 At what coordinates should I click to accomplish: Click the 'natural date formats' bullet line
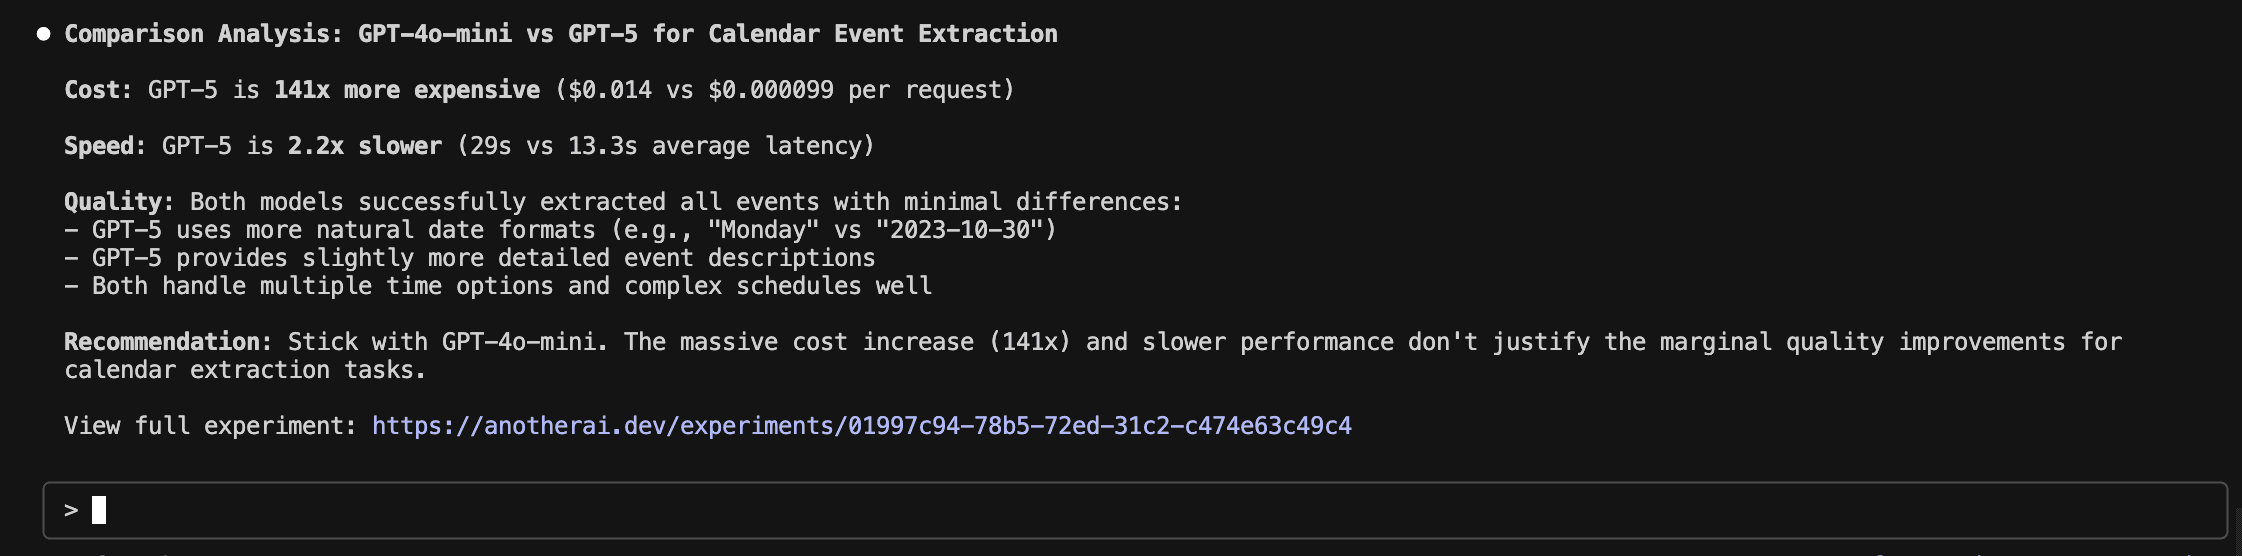click(560, 230)
